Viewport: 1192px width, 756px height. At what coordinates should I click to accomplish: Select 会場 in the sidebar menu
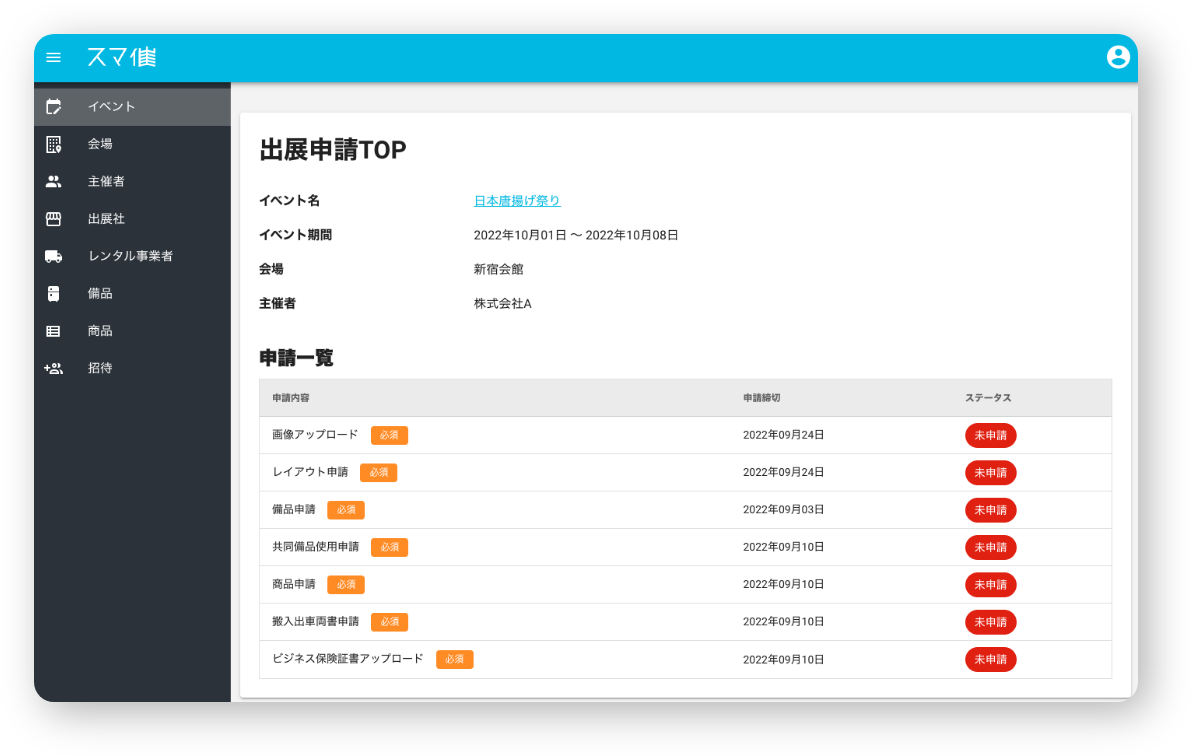[100, 144]
